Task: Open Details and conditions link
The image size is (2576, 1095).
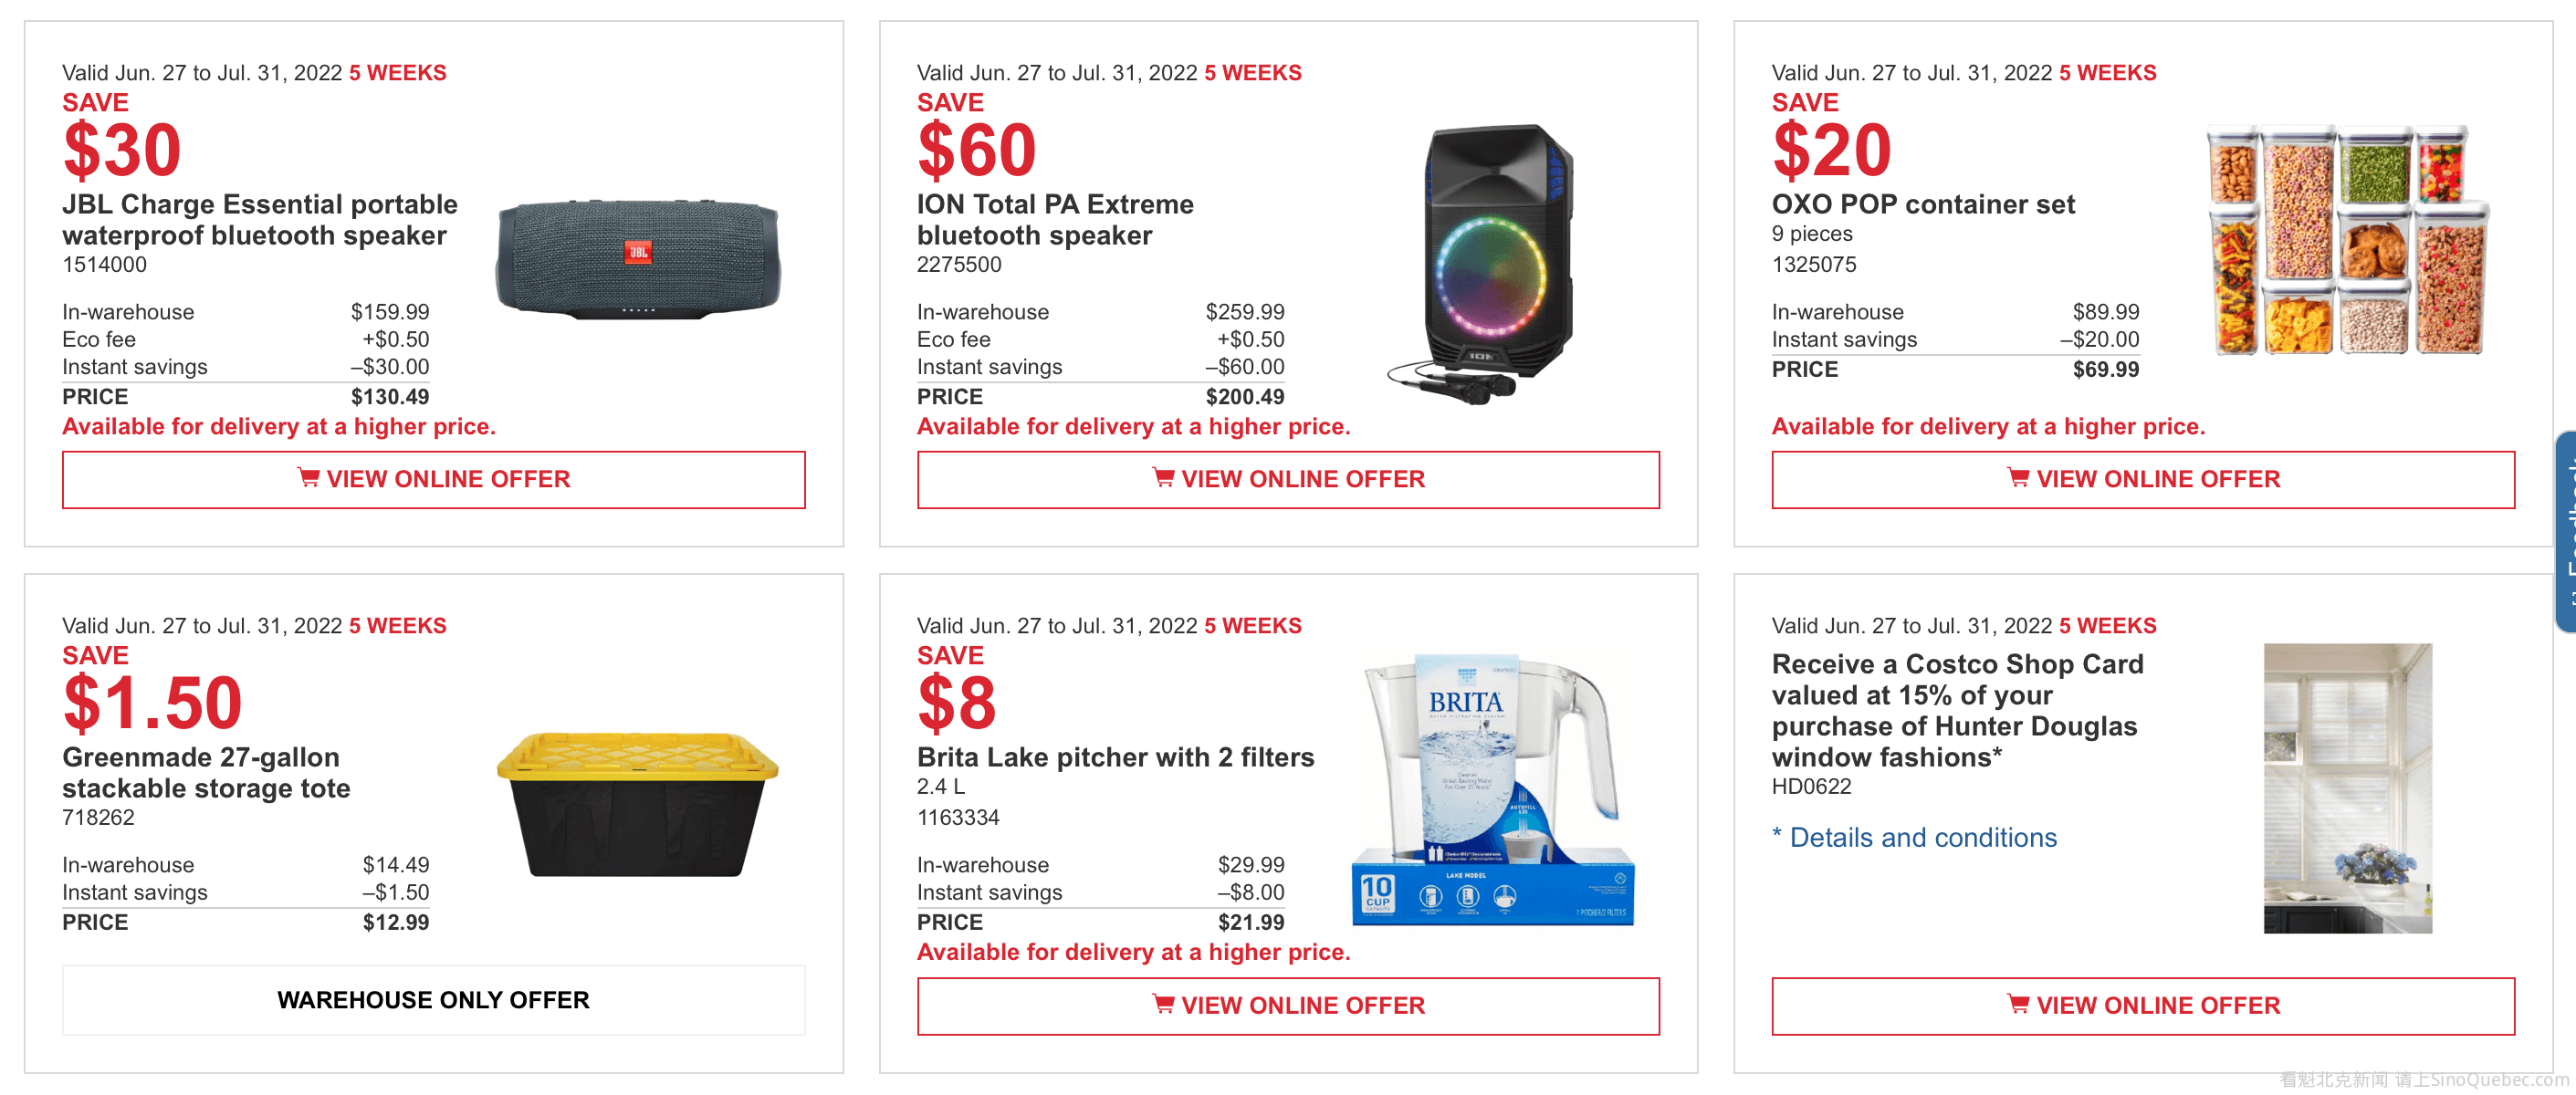Action: 1921,838
